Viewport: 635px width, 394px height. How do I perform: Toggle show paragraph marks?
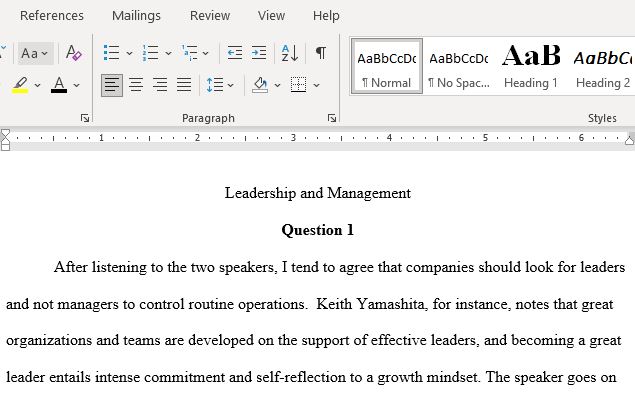point(320,53)
